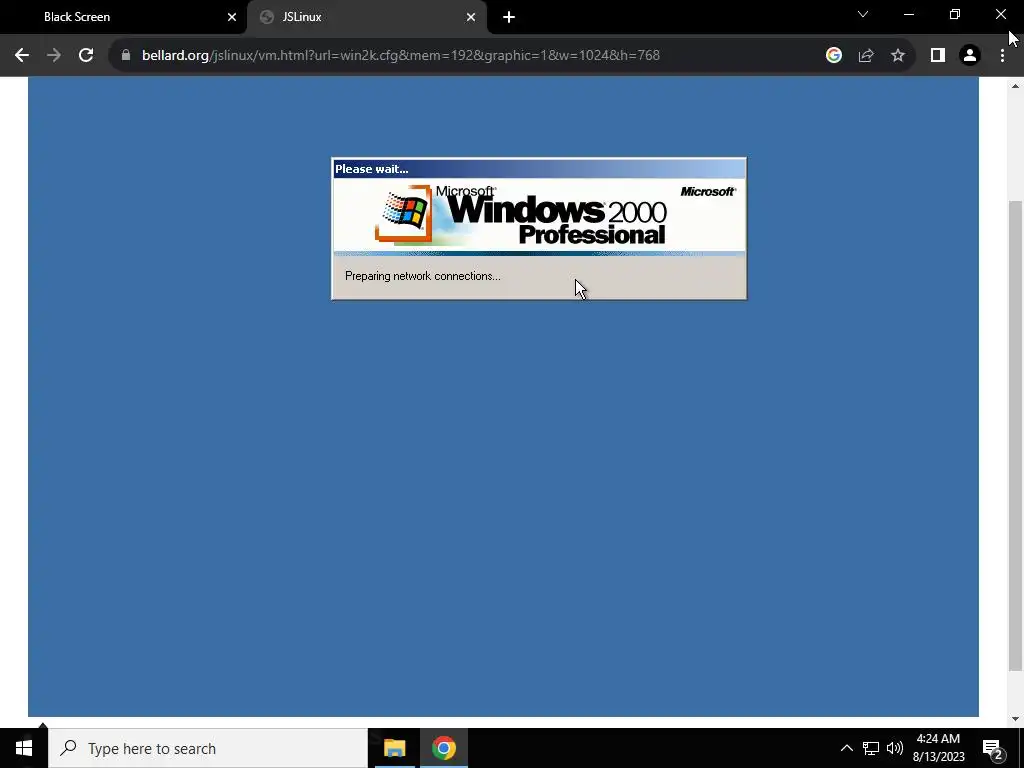
Task: Restore down the Chrome window
Action: (x=955, y=14)
